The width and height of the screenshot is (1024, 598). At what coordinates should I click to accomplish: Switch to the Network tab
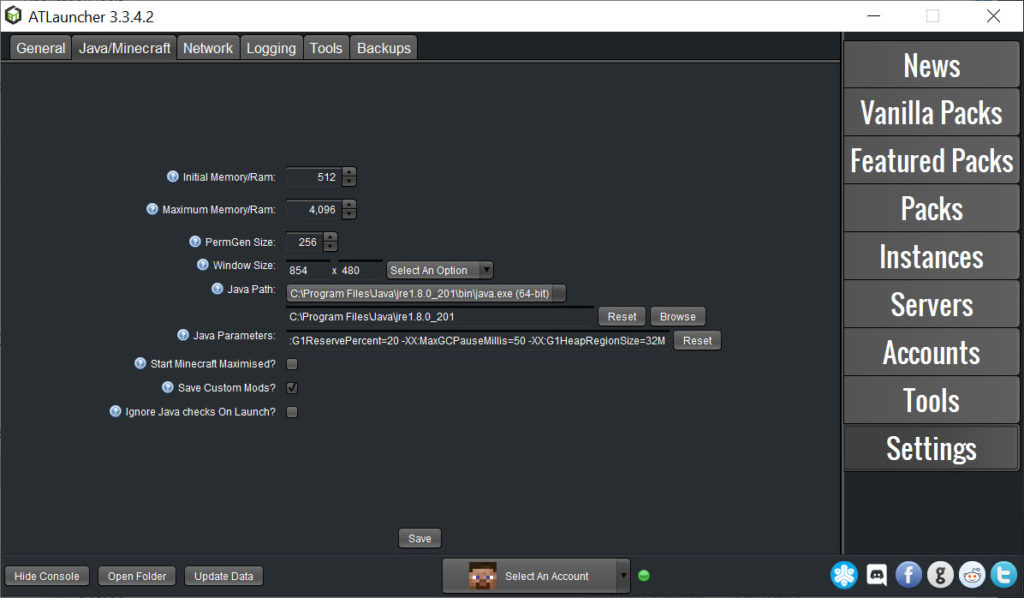click(x=208, y=48)
